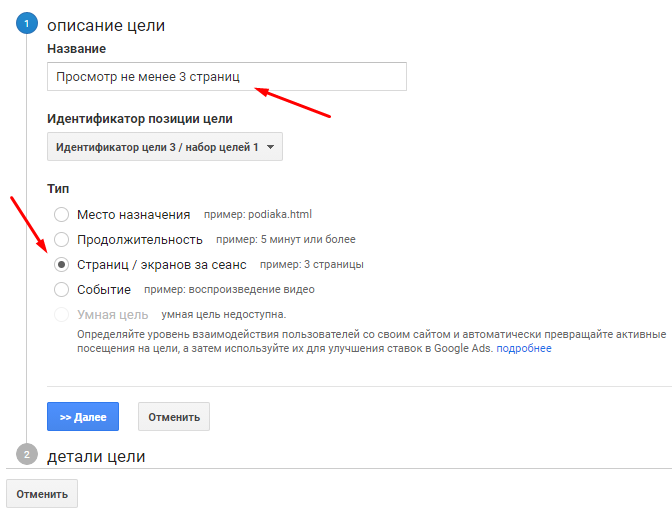Click the disabled 'Умная цель' radio button
Image resolution: width=672 pixels, height=513 pixels.
point(62,315)
